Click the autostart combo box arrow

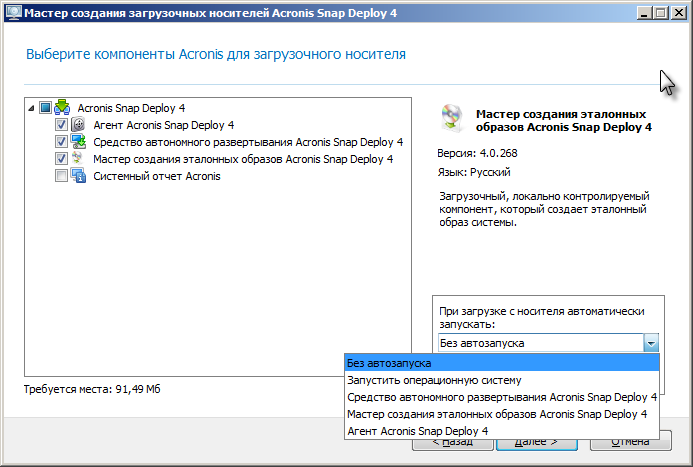coord(651,343)
